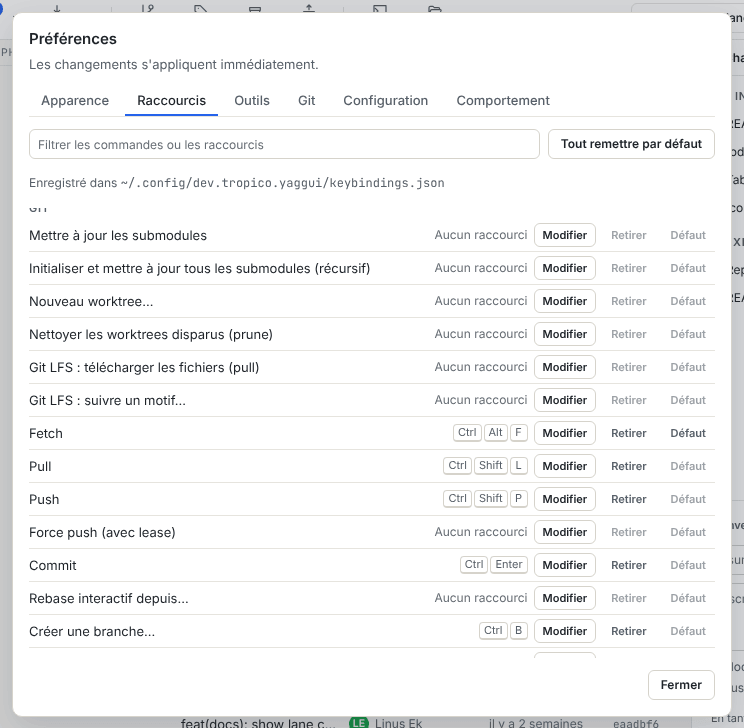Go to the Configuration tab
Viewport: 744px width, 728px height.
(x=386, y=101)
